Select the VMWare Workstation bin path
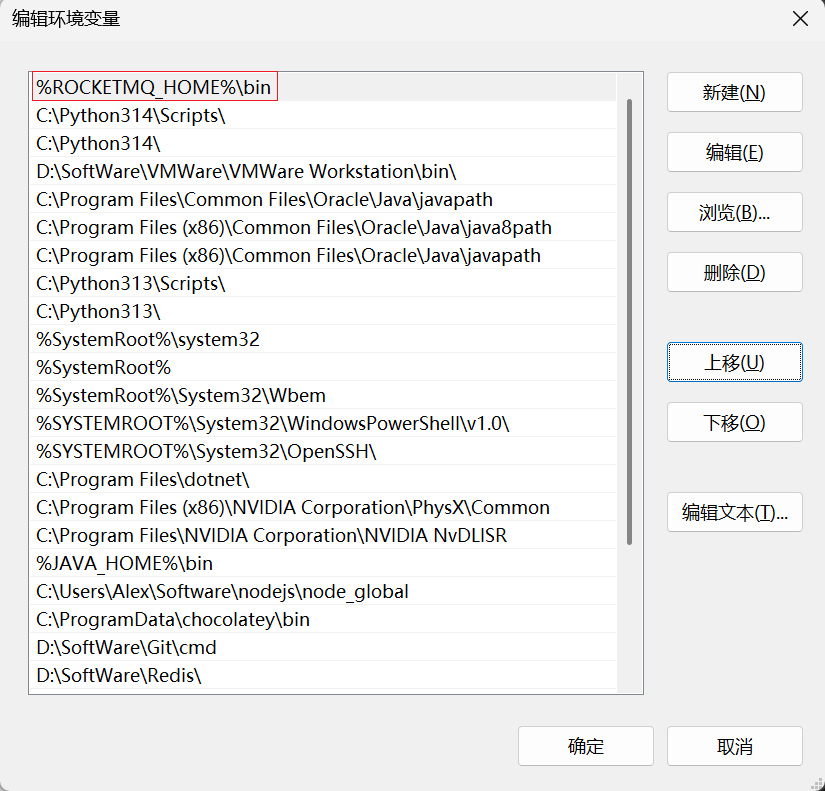This screenshot has height=791, width=825. [x=246, y=171]
